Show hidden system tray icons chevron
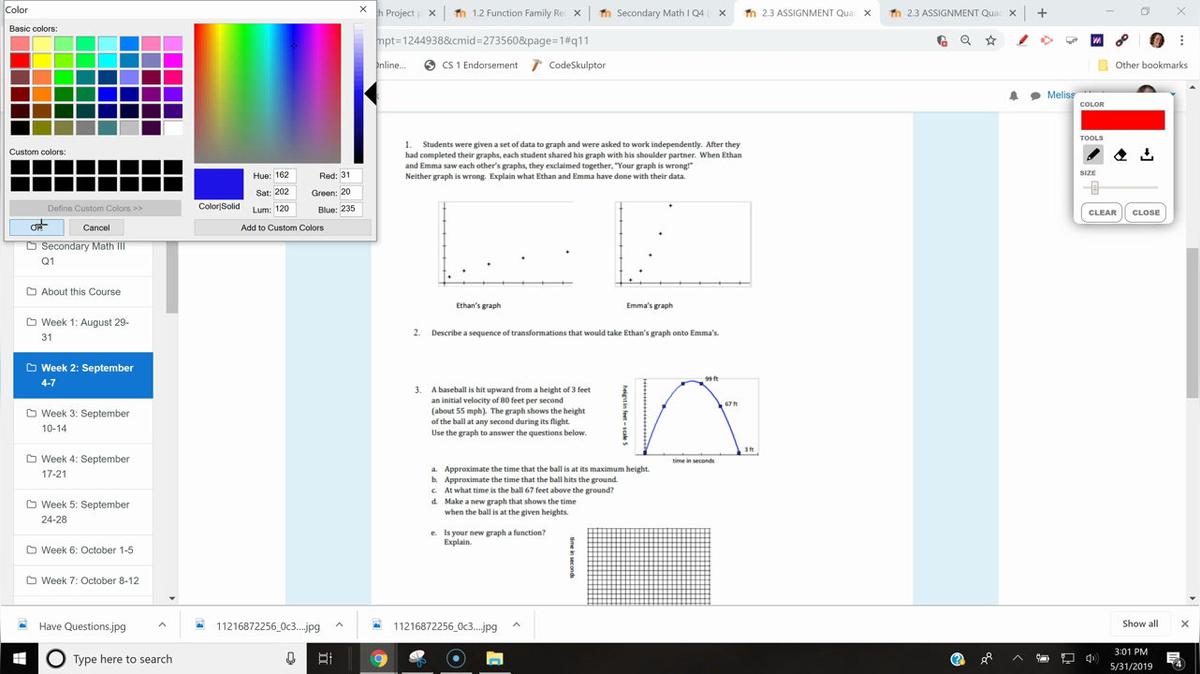Viewport: 1200px width, 674px height. [1016, 659]
